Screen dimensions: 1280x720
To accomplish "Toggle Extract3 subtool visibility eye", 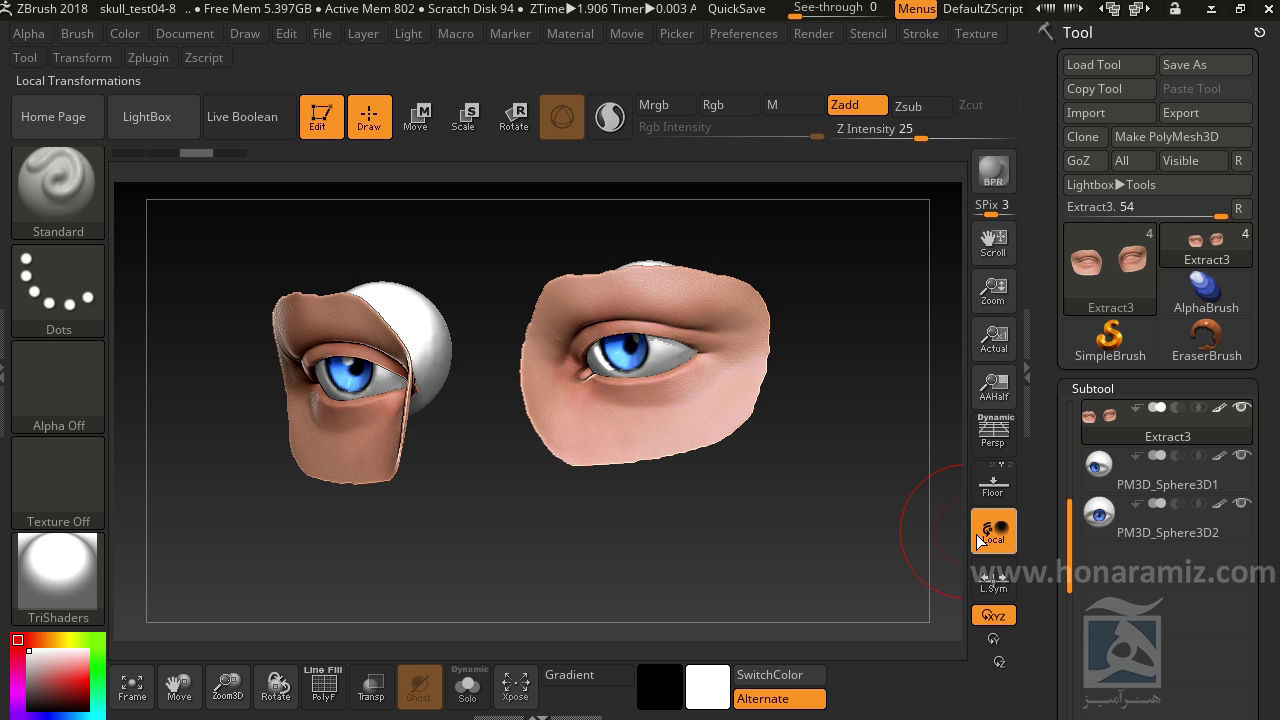I will (x=1241, y=407).
